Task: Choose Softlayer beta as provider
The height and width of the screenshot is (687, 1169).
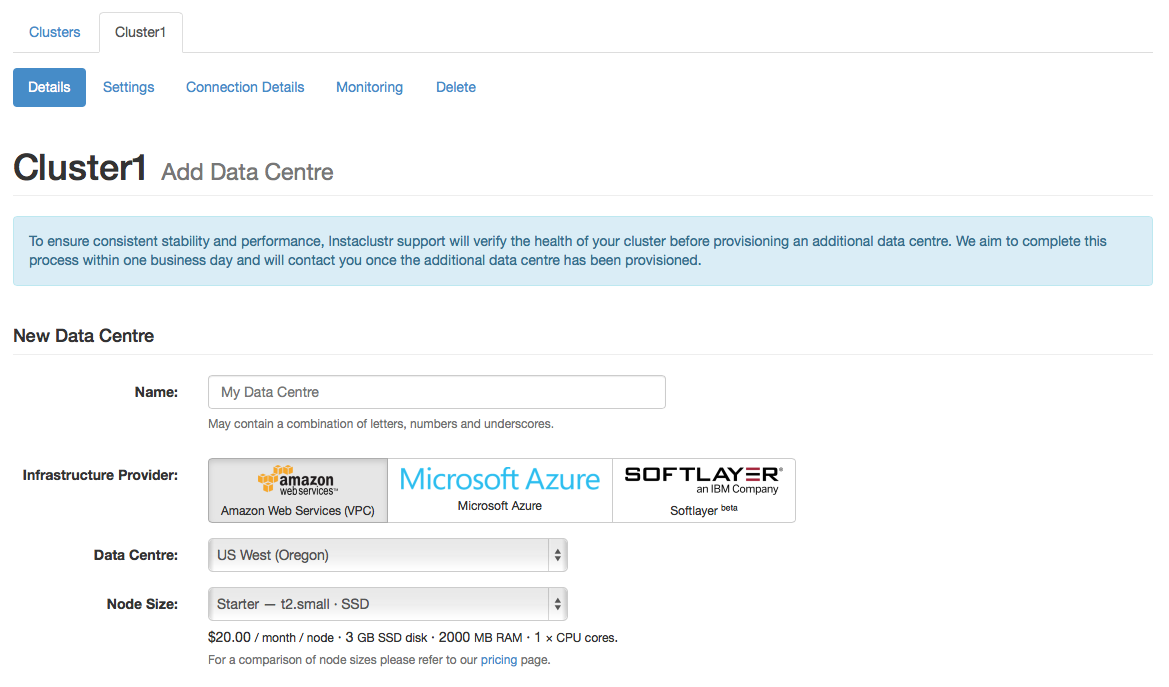Action: tap(704, 490)
